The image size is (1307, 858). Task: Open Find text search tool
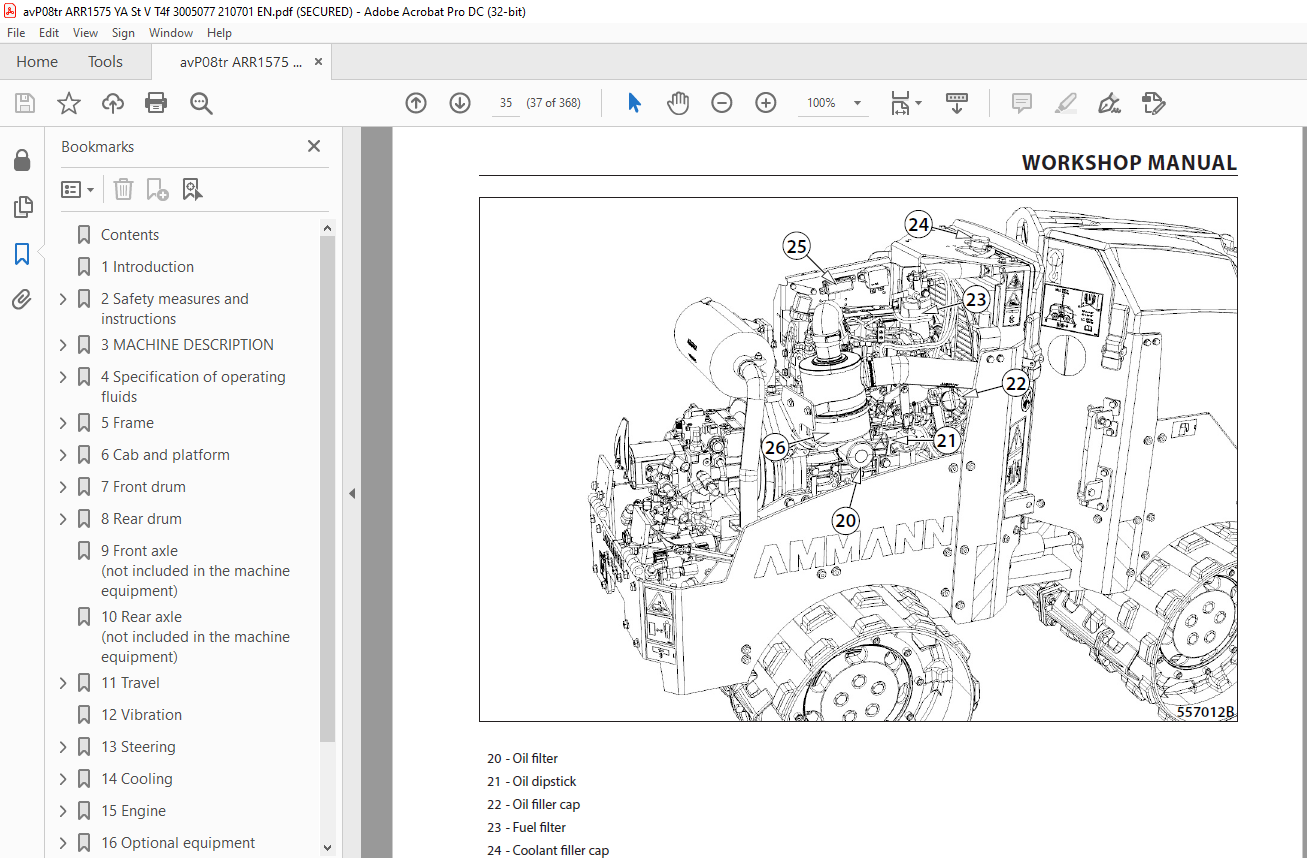click(201, 103)
